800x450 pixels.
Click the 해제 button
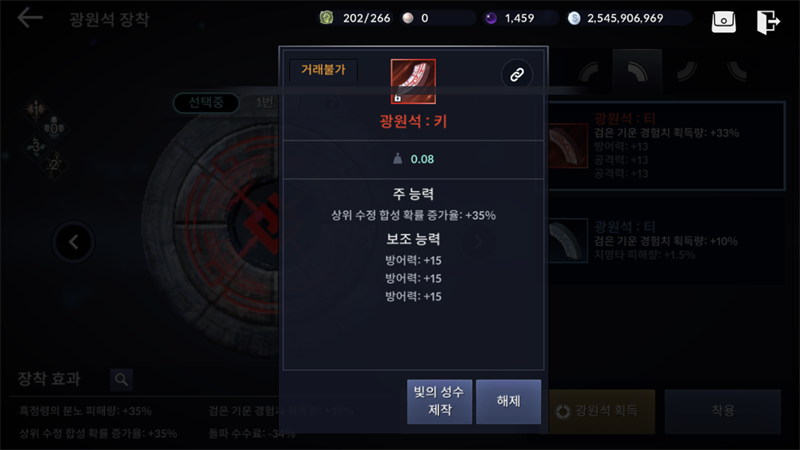(508, 402)
